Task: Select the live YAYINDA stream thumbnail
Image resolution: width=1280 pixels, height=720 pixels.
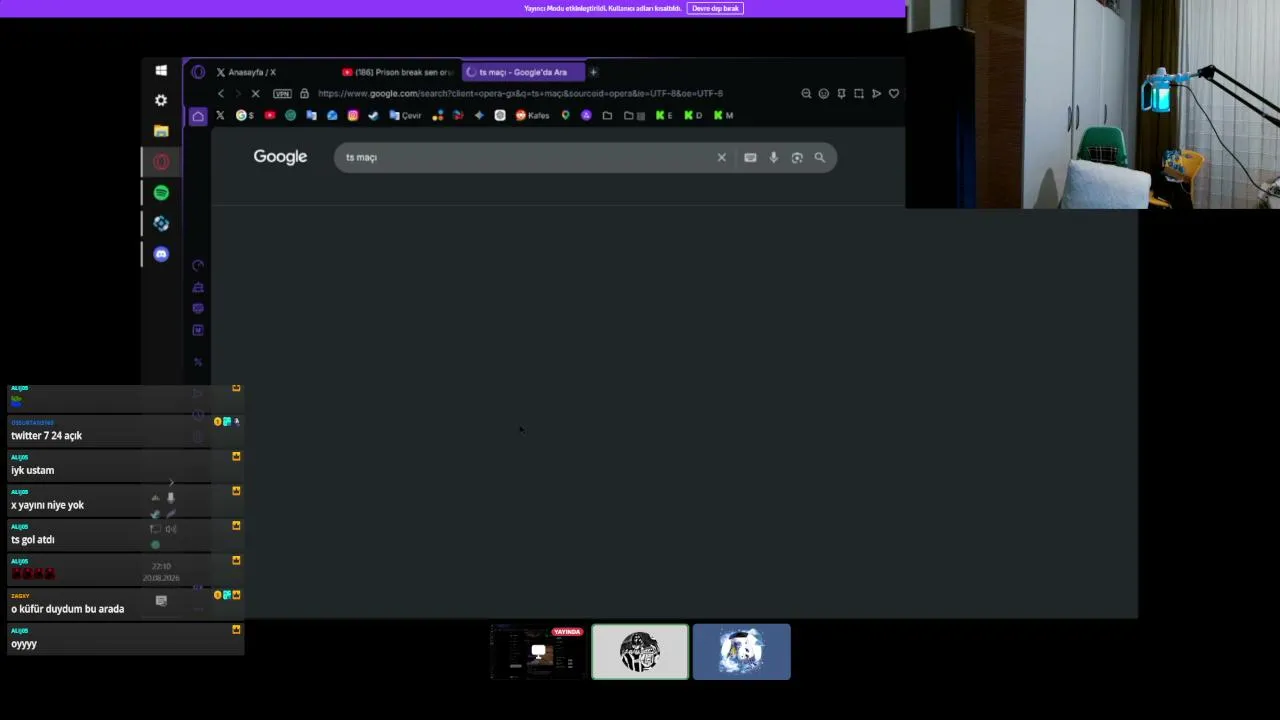Action: pyautogui.click(x=538, y=652)
